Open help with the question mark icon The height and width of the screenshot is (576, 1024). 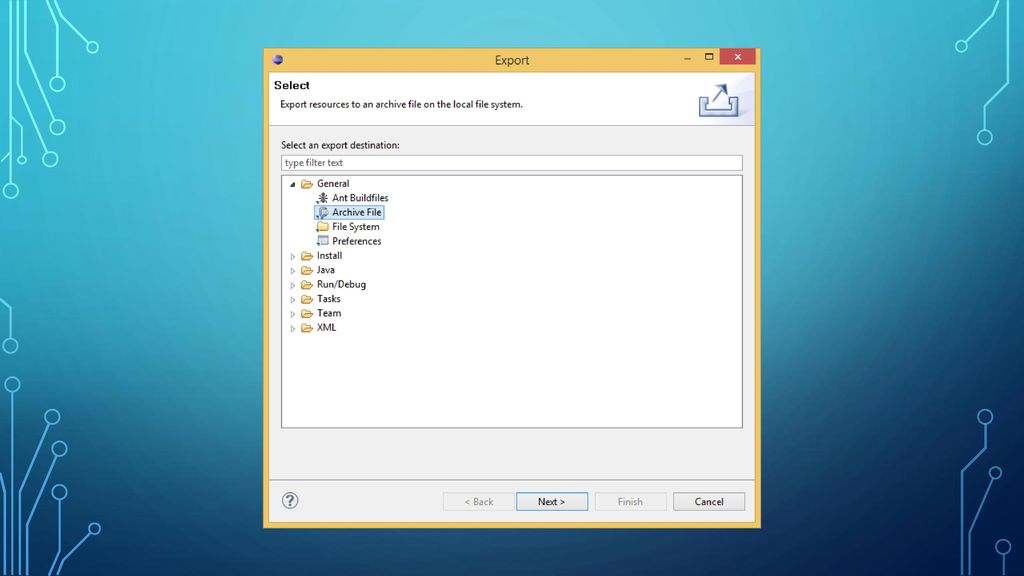[290, 501]
